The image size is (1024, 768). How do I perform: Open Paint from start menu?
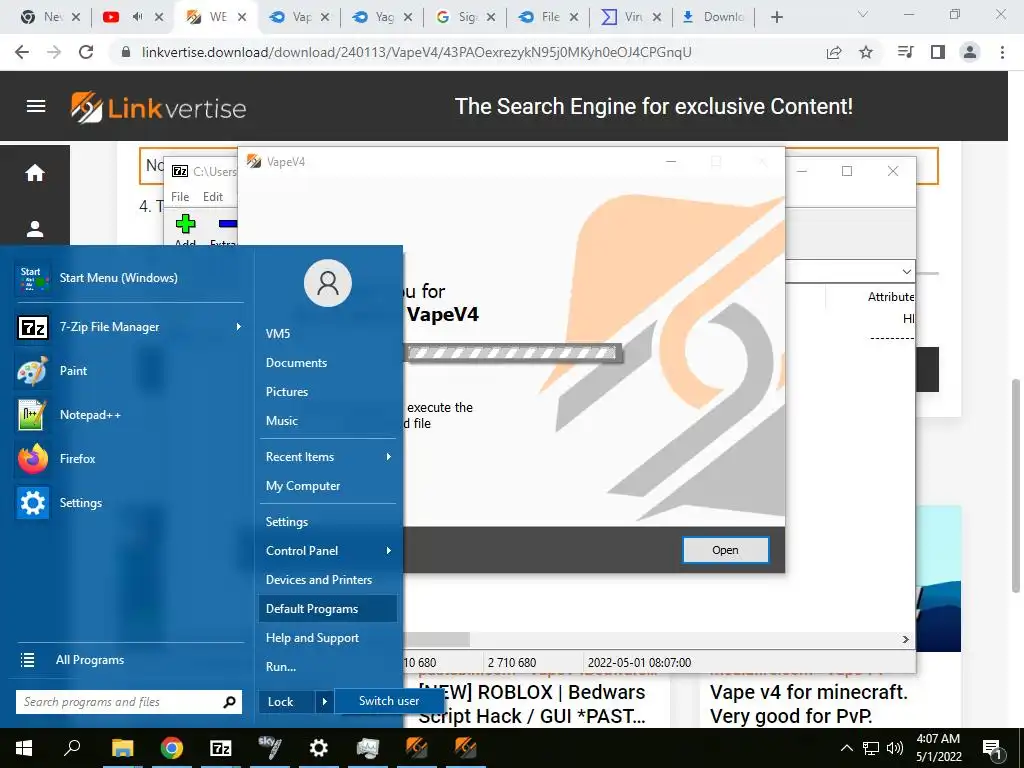(x=129, y=371)
